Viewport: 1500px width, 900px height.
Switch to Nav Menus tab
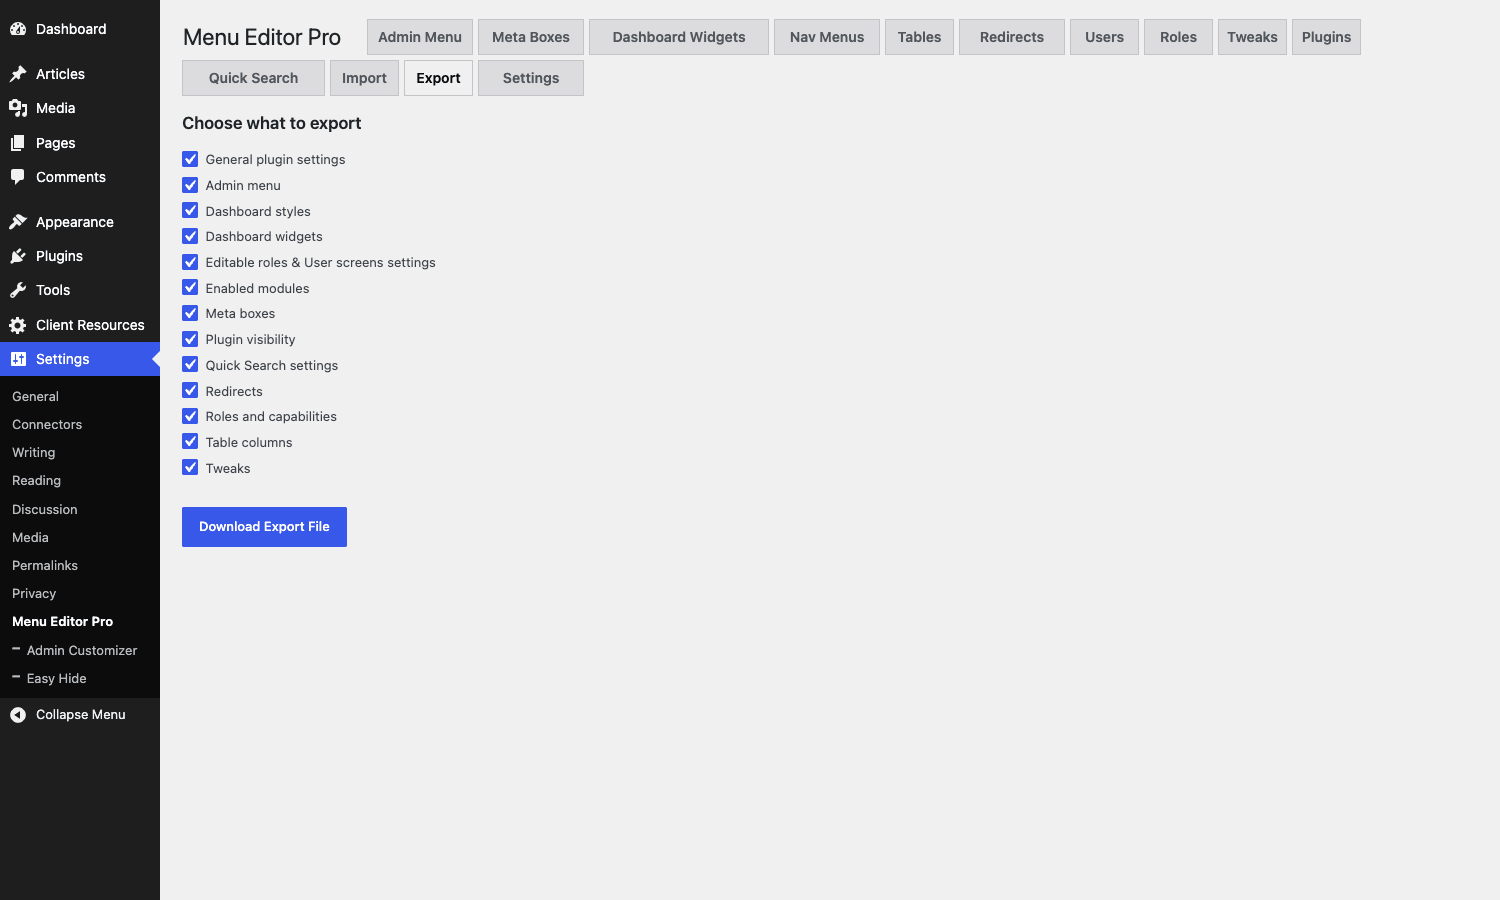click(x=827, y=37)
